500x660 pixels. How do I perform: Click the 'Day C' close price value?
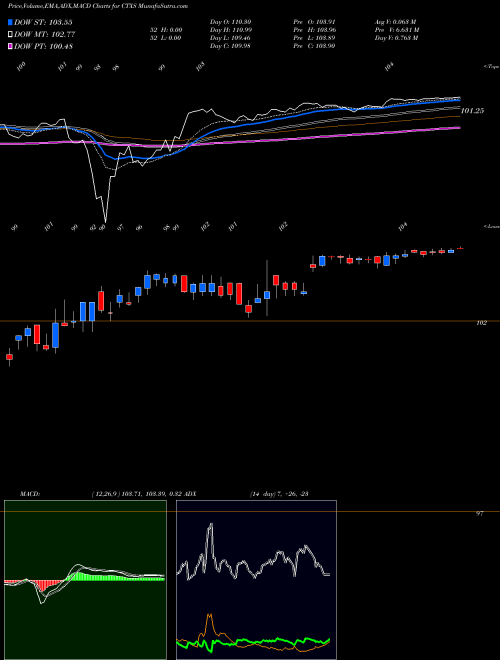230,46
